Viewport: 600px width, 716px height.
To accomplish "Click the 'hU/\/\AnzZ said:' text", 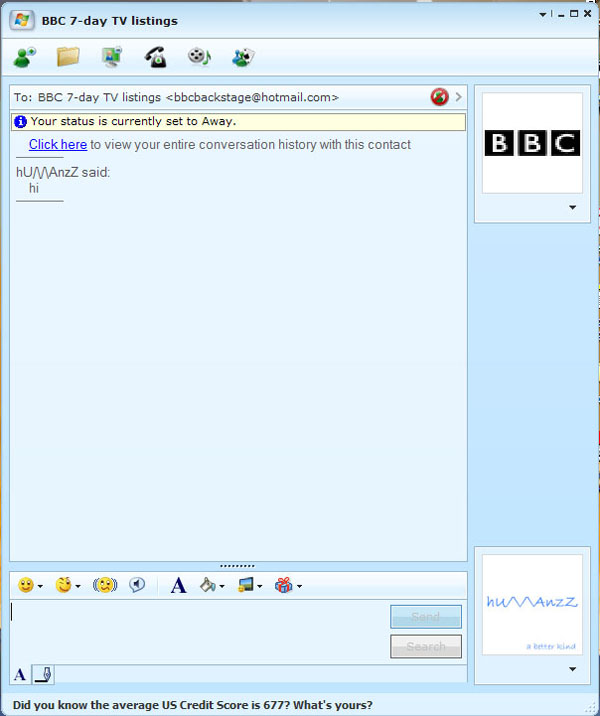I will pos(63,172).
